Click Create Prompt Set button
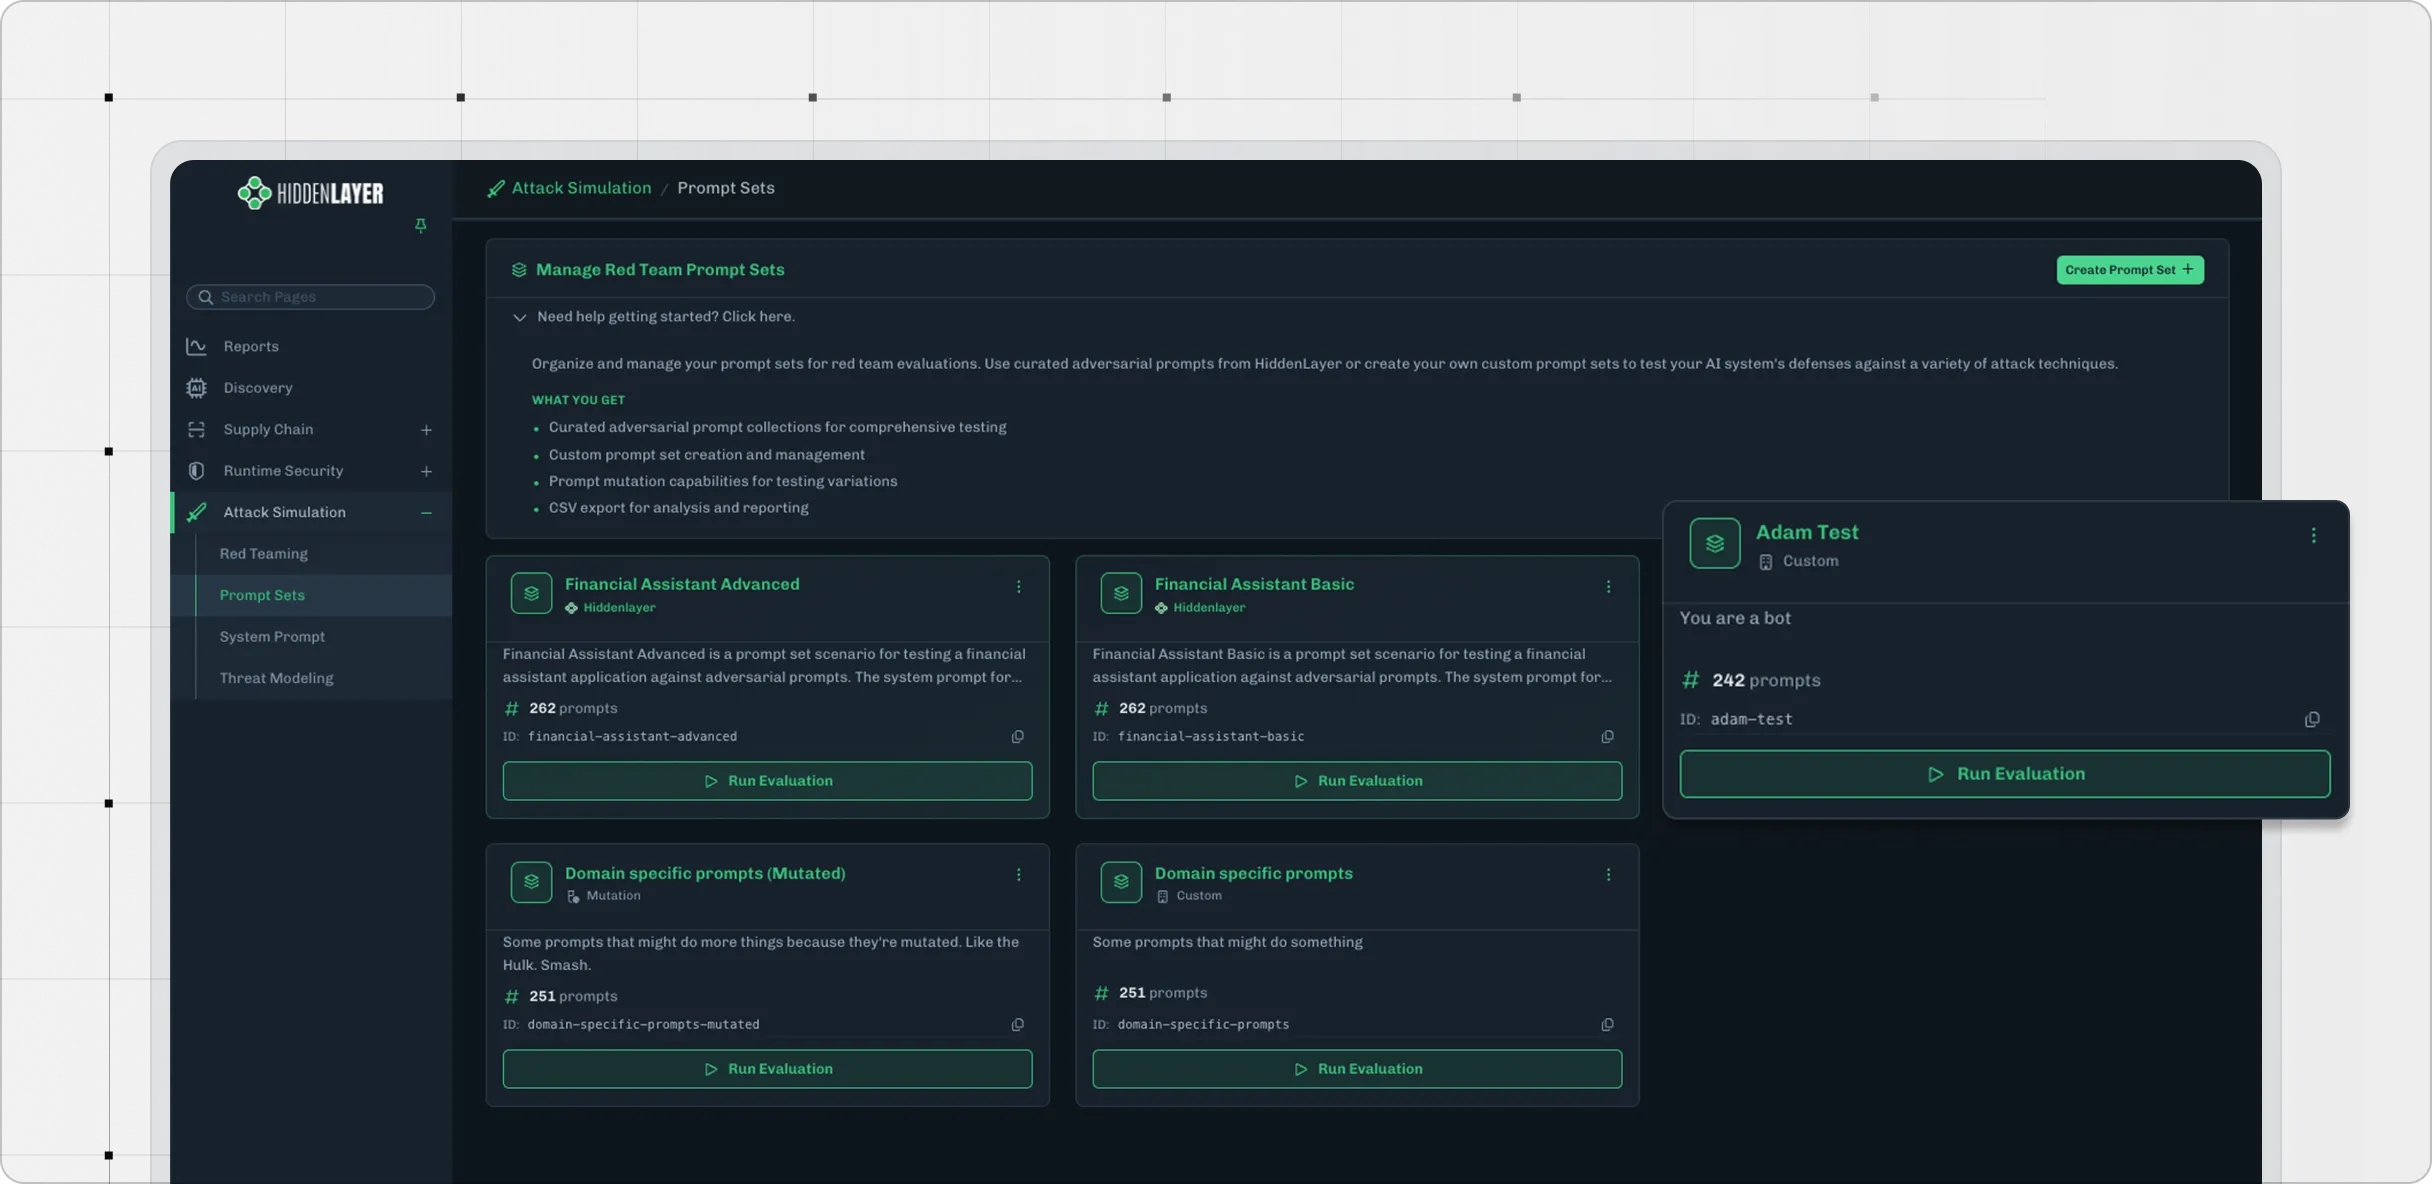The width and height of the screenshot is (2432, 1184). pyautogui.click(x=2129, y=270)
